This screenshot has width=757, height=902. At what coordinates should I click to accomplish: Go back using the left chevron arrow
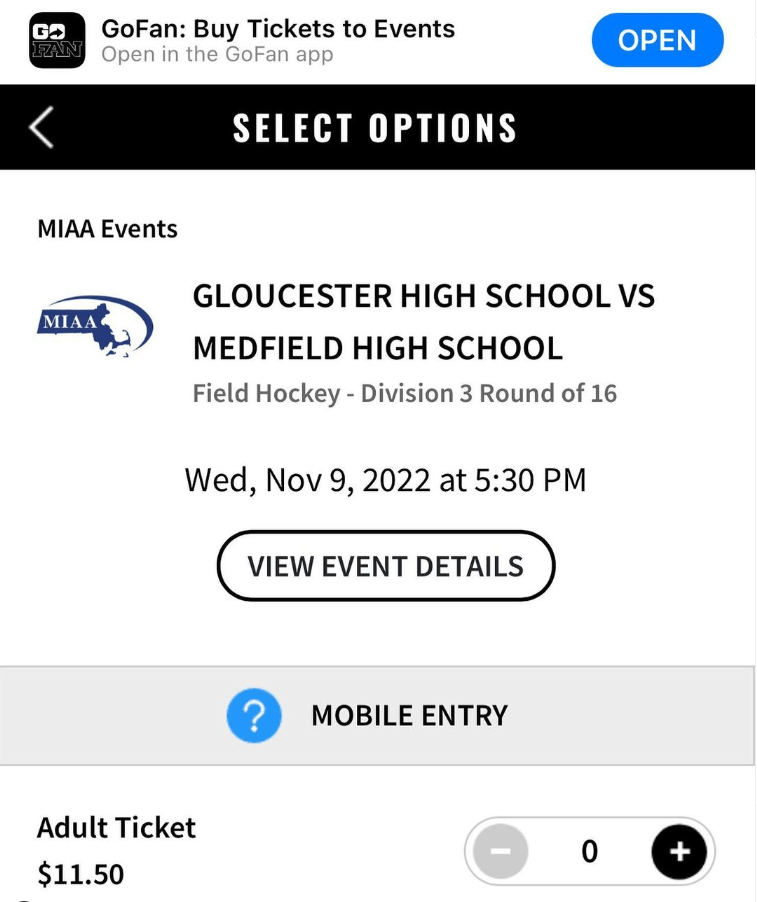click(x=42, y=128)
